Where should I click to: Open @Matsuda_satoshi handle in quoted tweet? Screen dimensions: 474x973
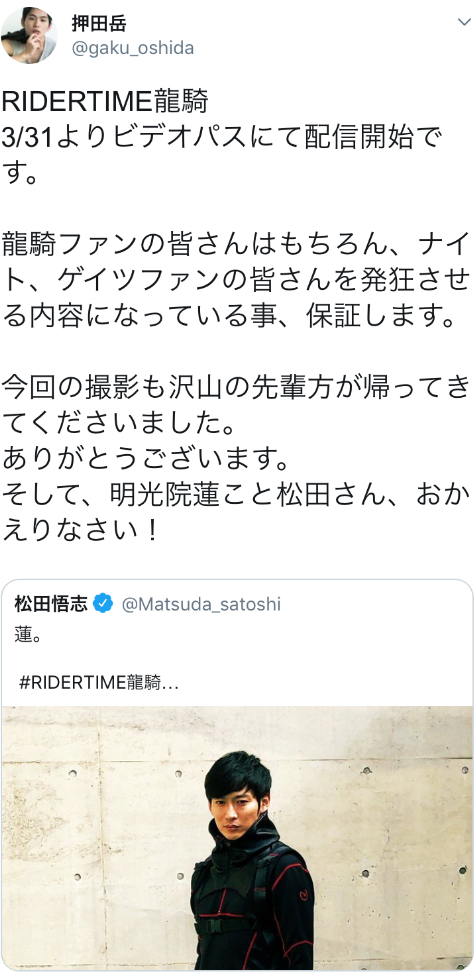coord(201,604)
